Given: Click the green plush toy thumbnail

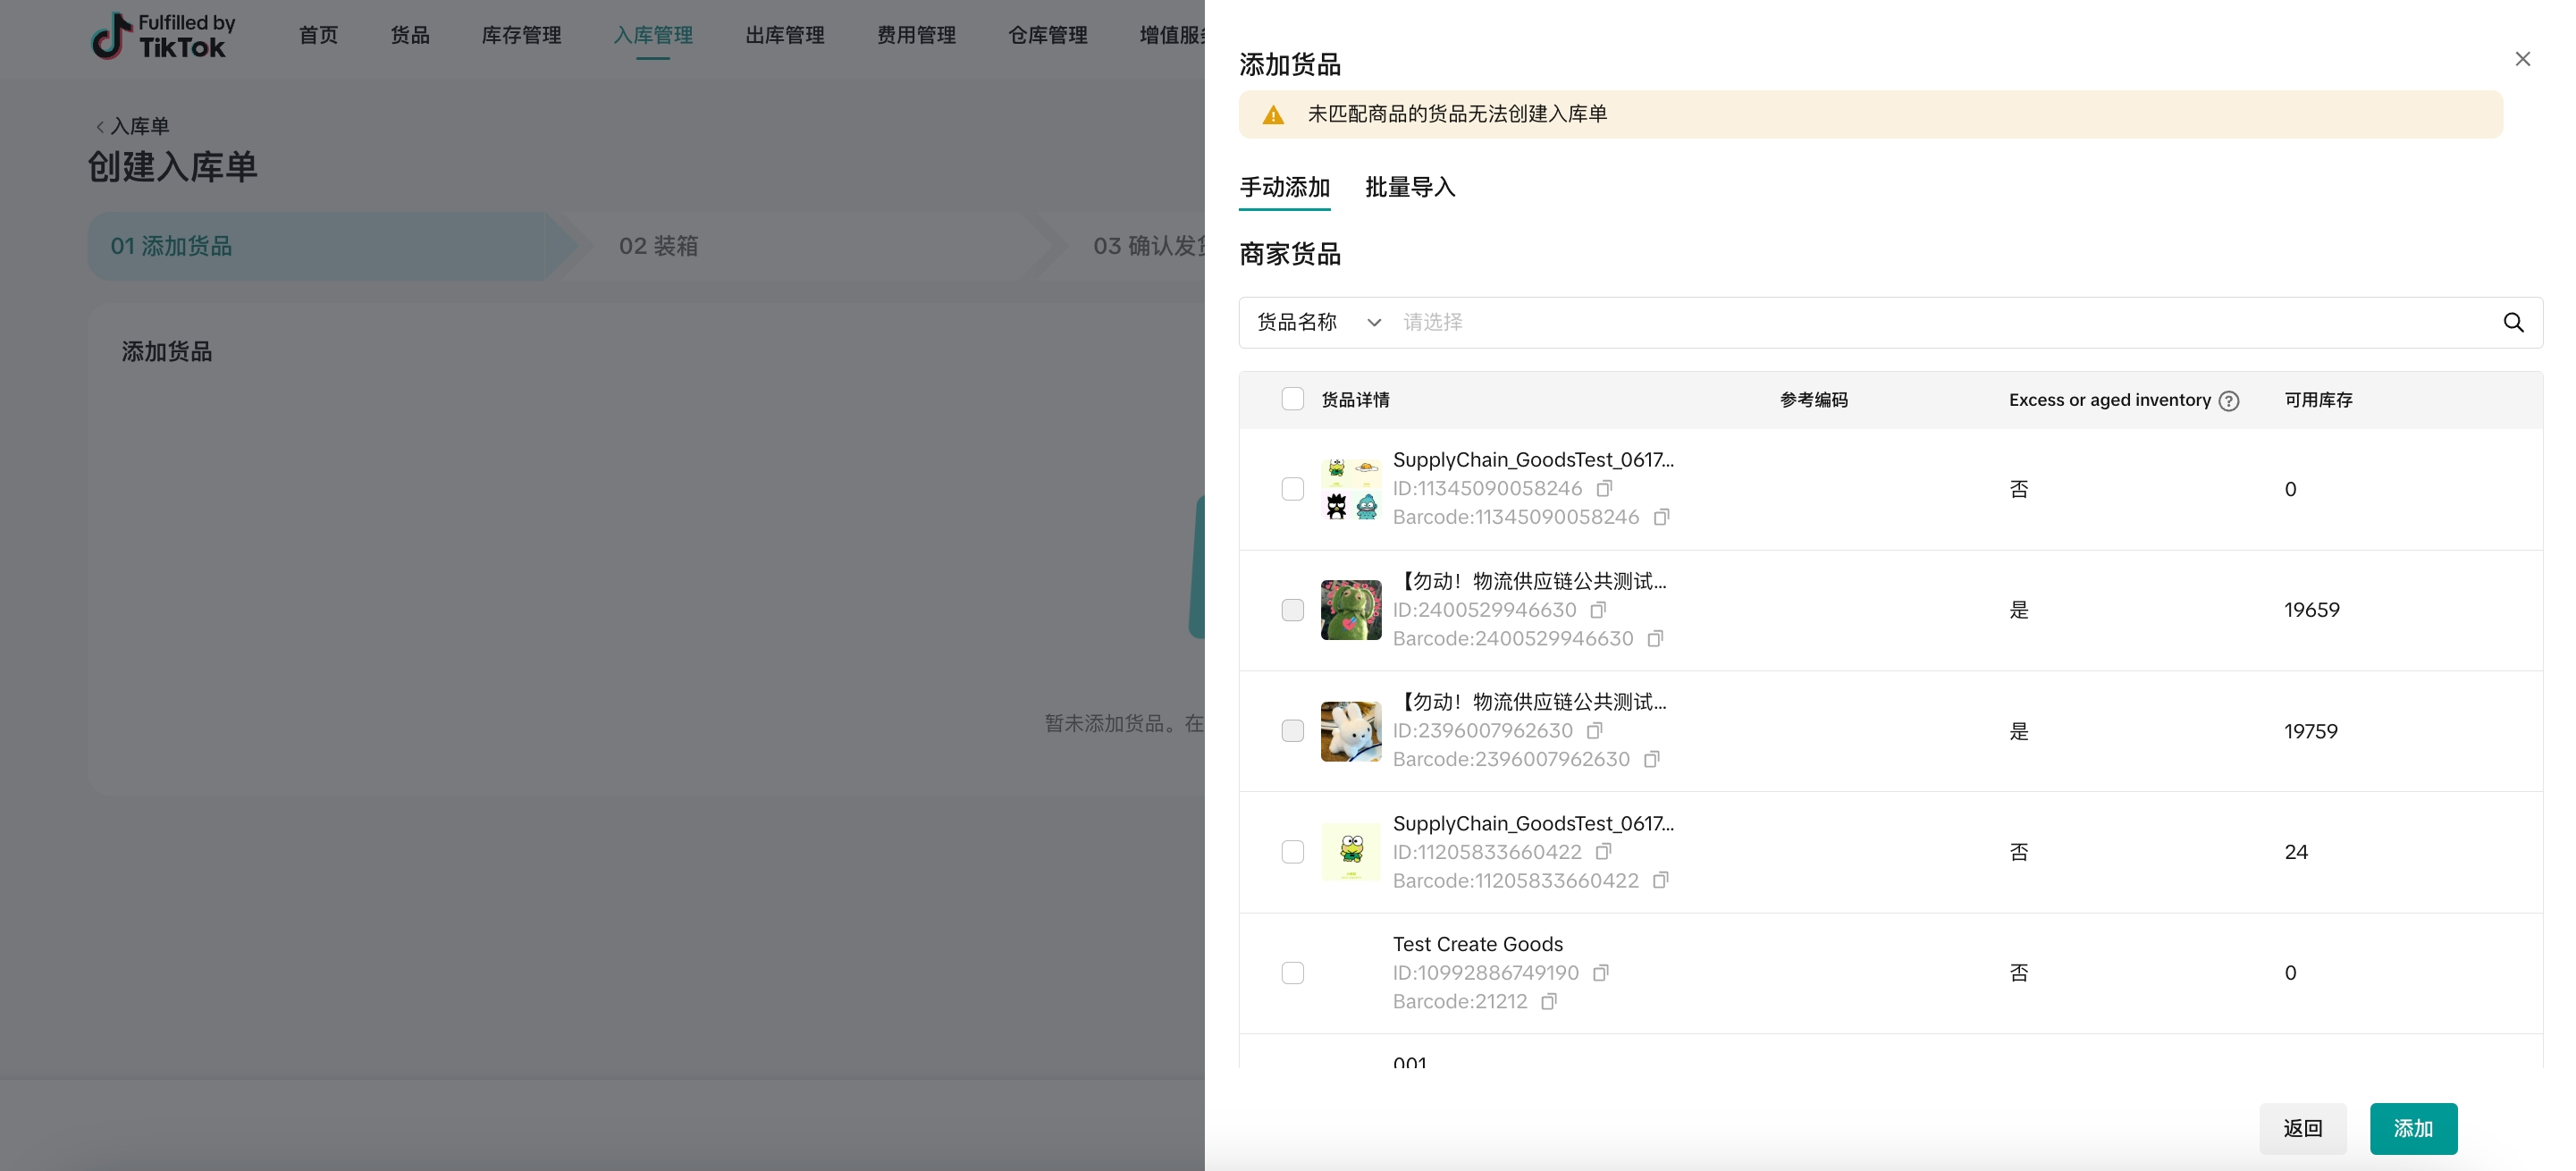Looking at the screenshot, I should (1350, 610).
